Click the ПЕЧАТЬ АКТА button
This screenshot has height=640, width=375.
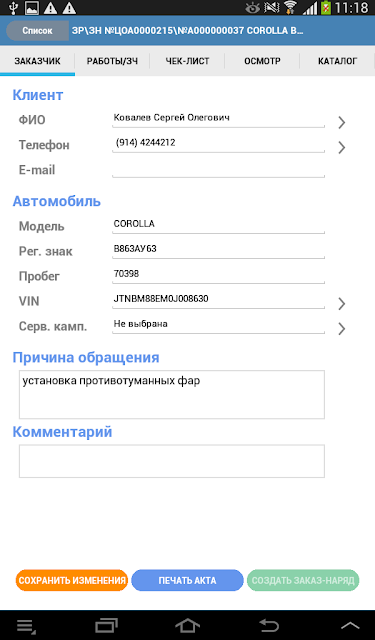[187, 580]
